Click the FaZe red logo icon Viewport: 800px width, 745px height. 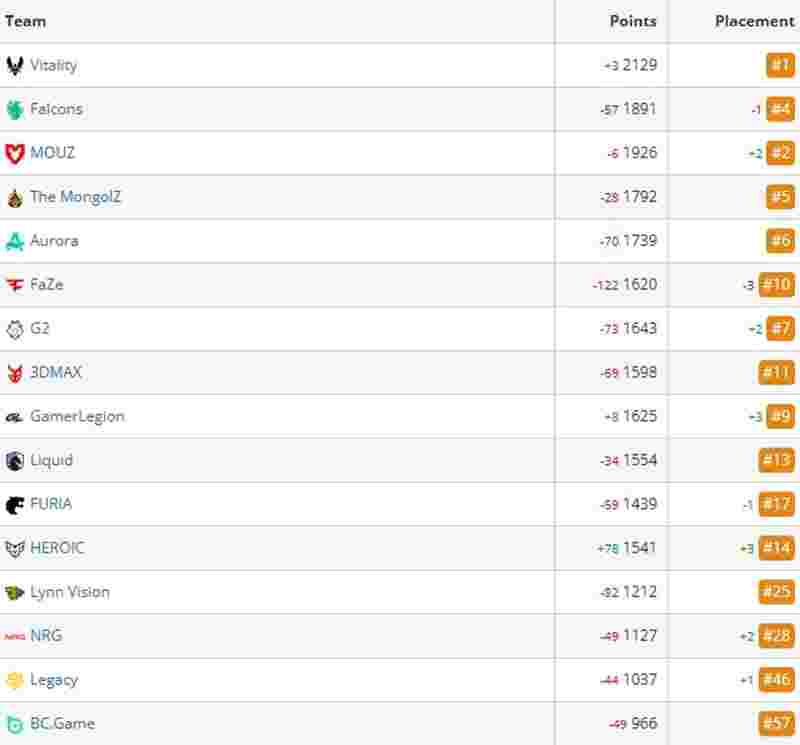click(x=15, y=285)
